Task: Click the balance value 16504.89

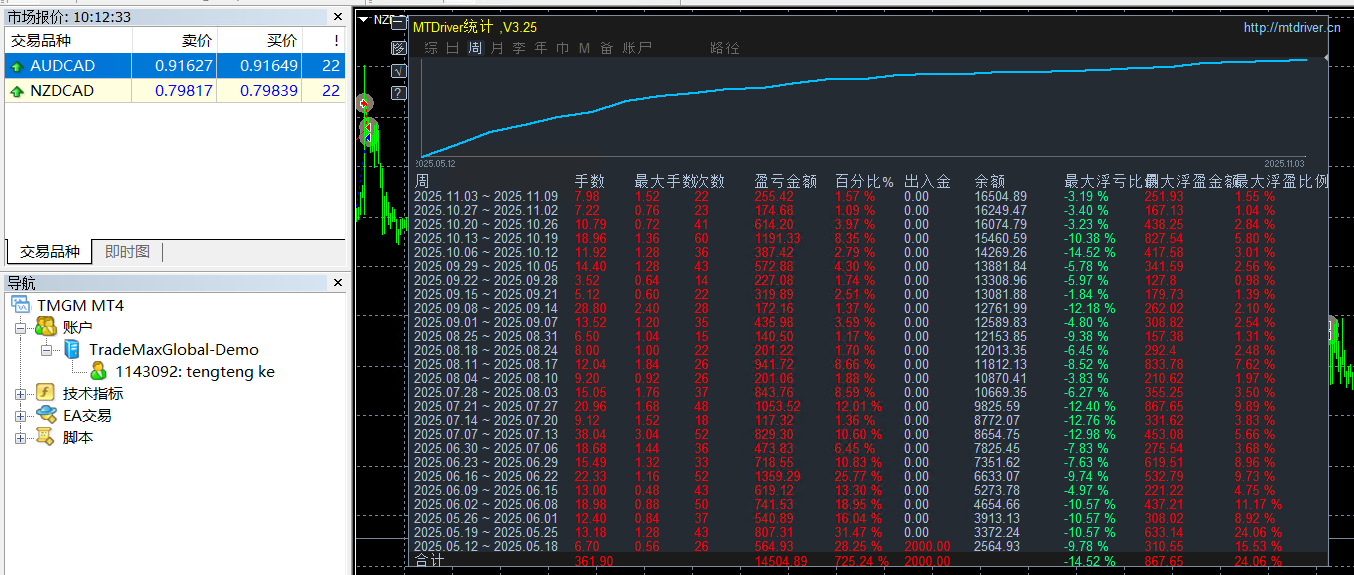Action: [x=1000, y=197]
